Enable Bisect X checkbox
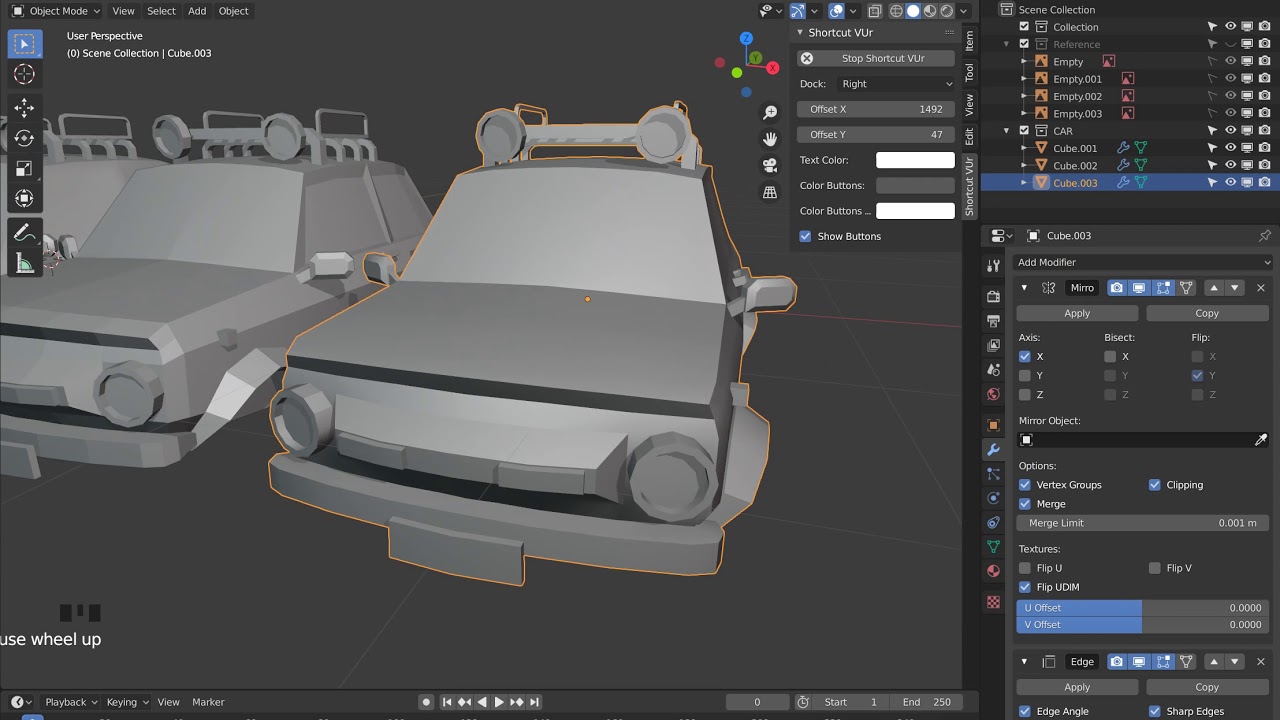1280x720 pixels. click(1110, 357)
